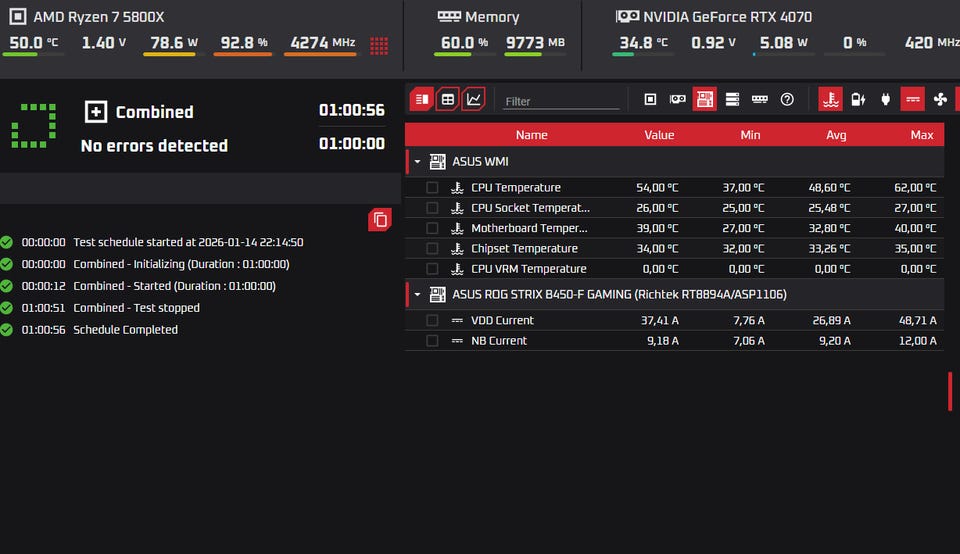The image size is (960, 554).
Task: Check the VDD Current sensor checkbox
Action: click(x=432, y=320)
